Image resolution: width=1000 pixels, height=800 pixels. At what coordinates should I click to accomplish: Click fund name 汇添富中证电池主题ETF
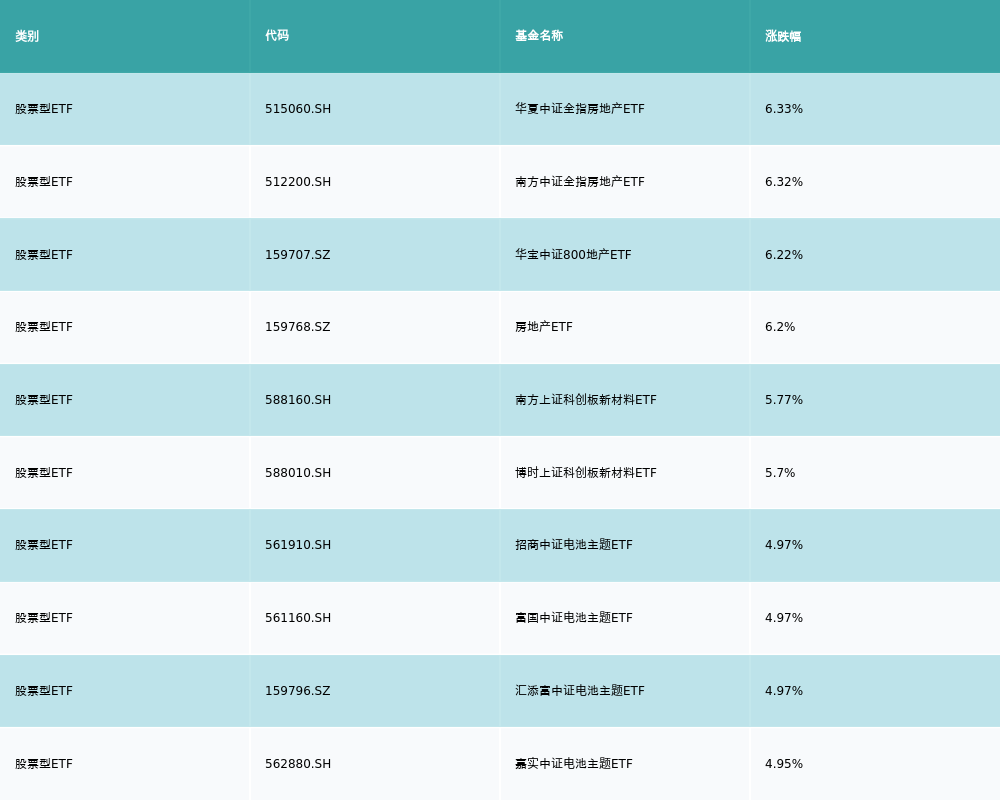[x=580, y=691]
